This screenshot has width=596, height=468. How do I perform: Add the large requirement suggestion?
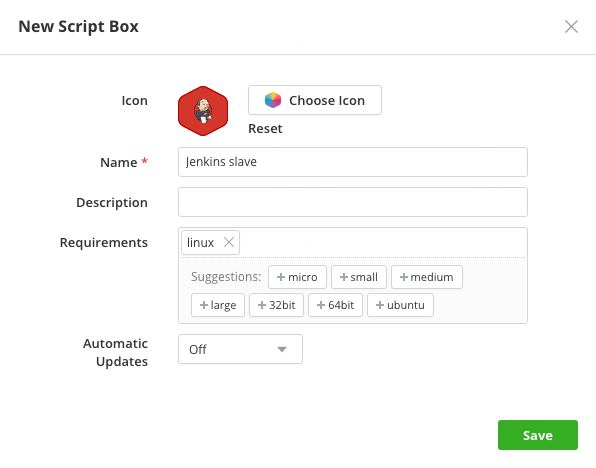point(218,305)
